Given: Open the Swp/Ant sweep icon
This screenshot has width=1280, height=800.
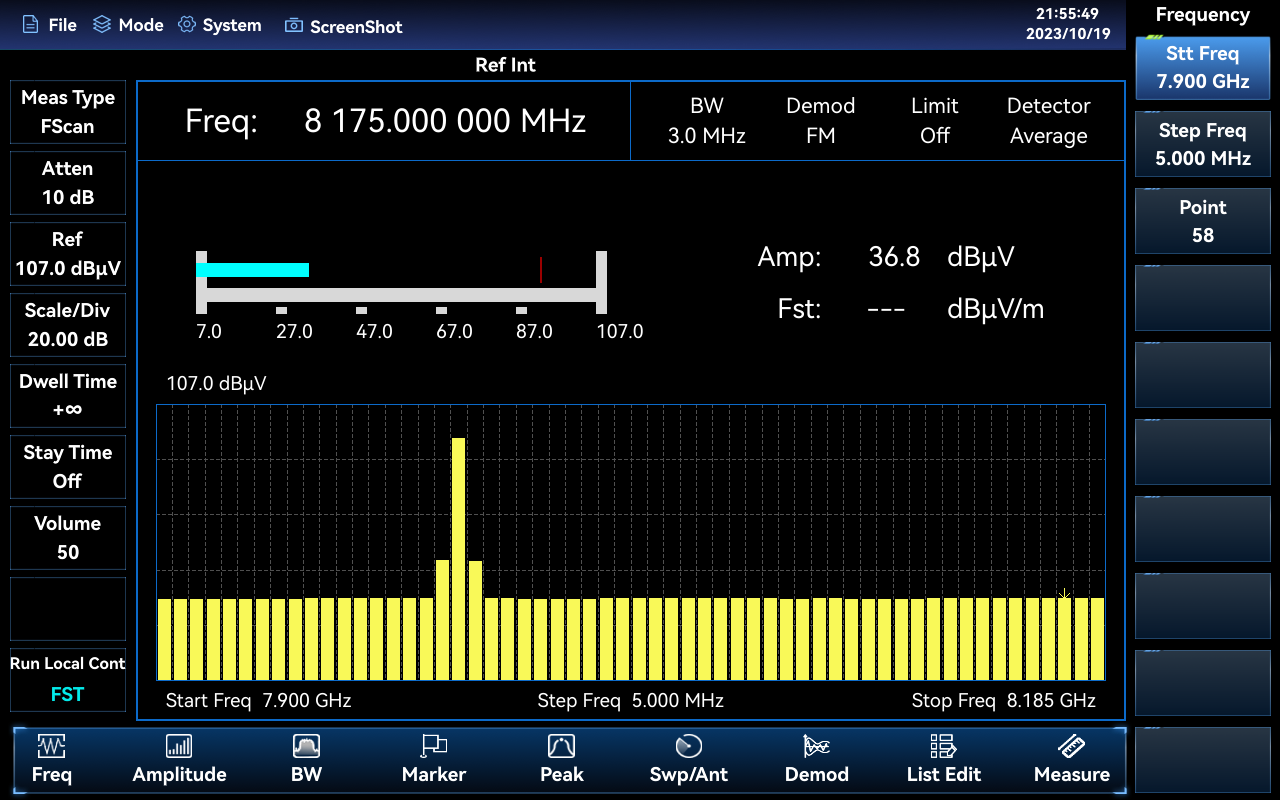Looking at the screenshot, I should (689, 746).
